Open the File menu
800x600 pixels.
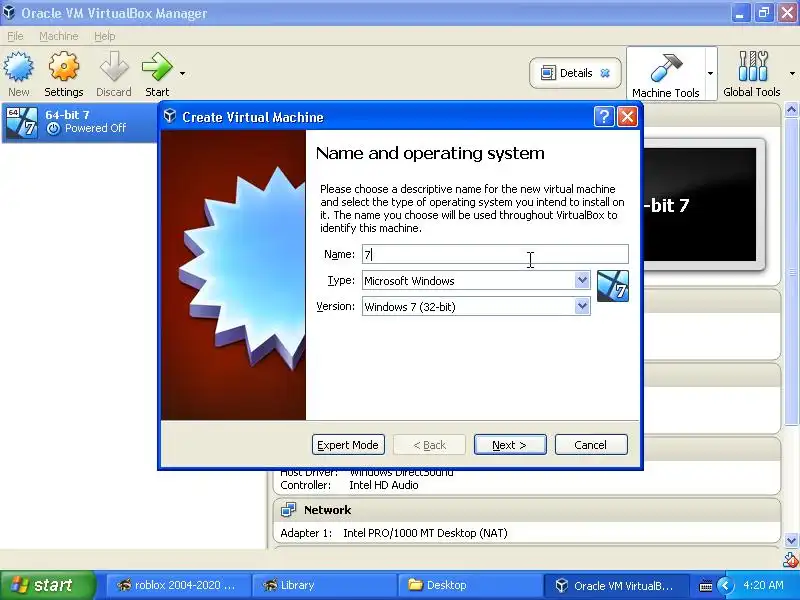[15, 36]
